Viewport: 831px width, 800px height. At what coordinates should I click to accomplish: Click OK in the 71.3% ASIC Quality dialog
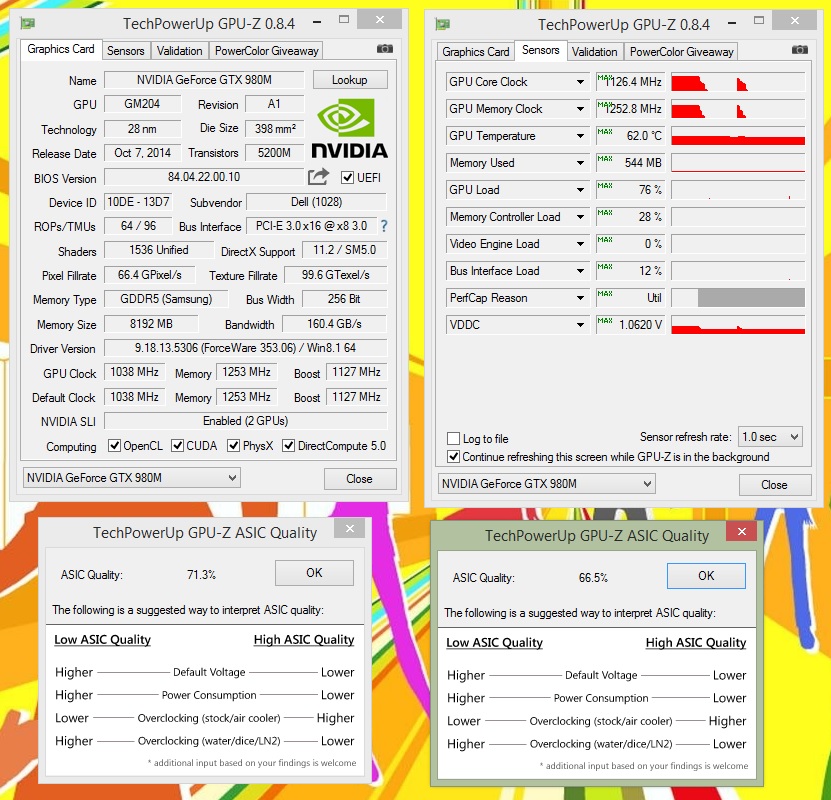(x=314, y=573)
